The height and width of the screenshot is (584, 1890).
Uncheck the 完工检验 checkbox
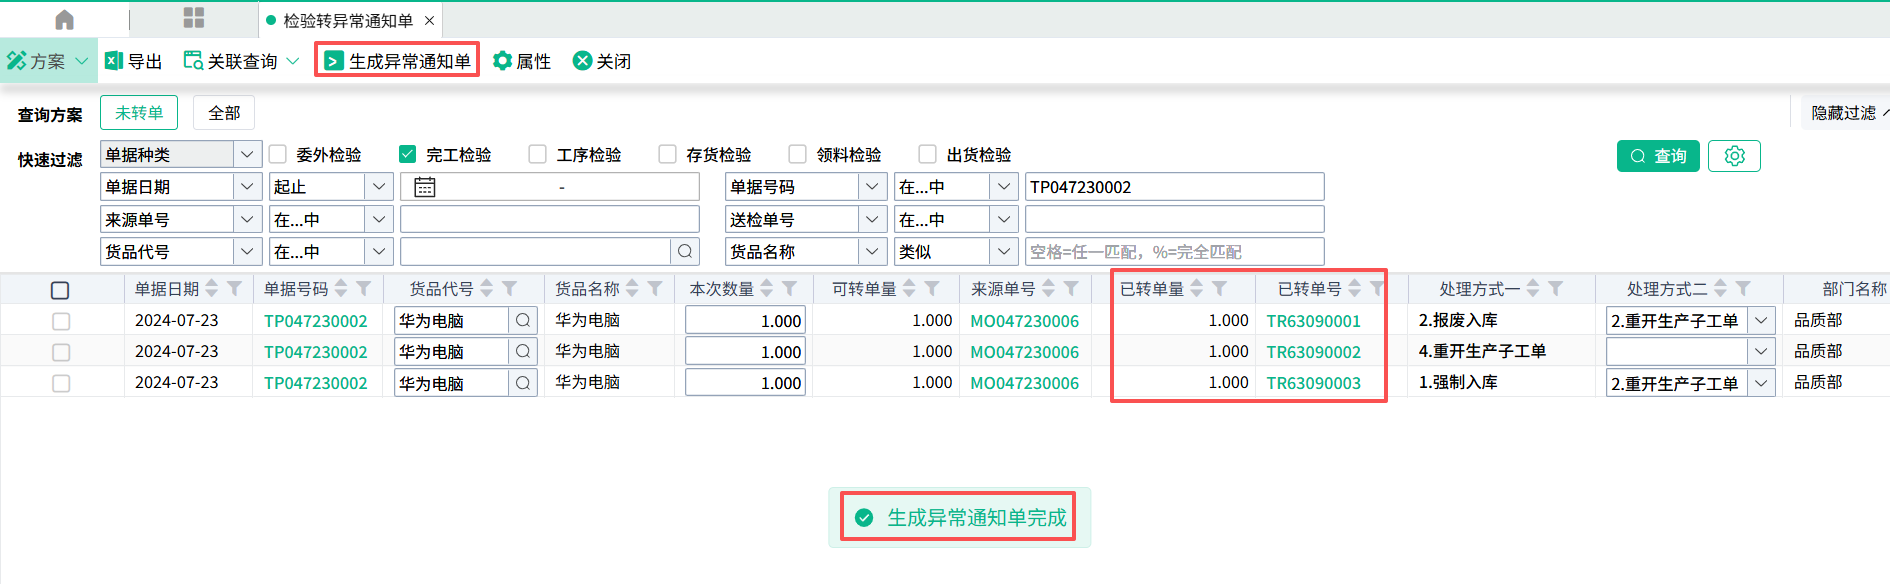click(407, 154)
